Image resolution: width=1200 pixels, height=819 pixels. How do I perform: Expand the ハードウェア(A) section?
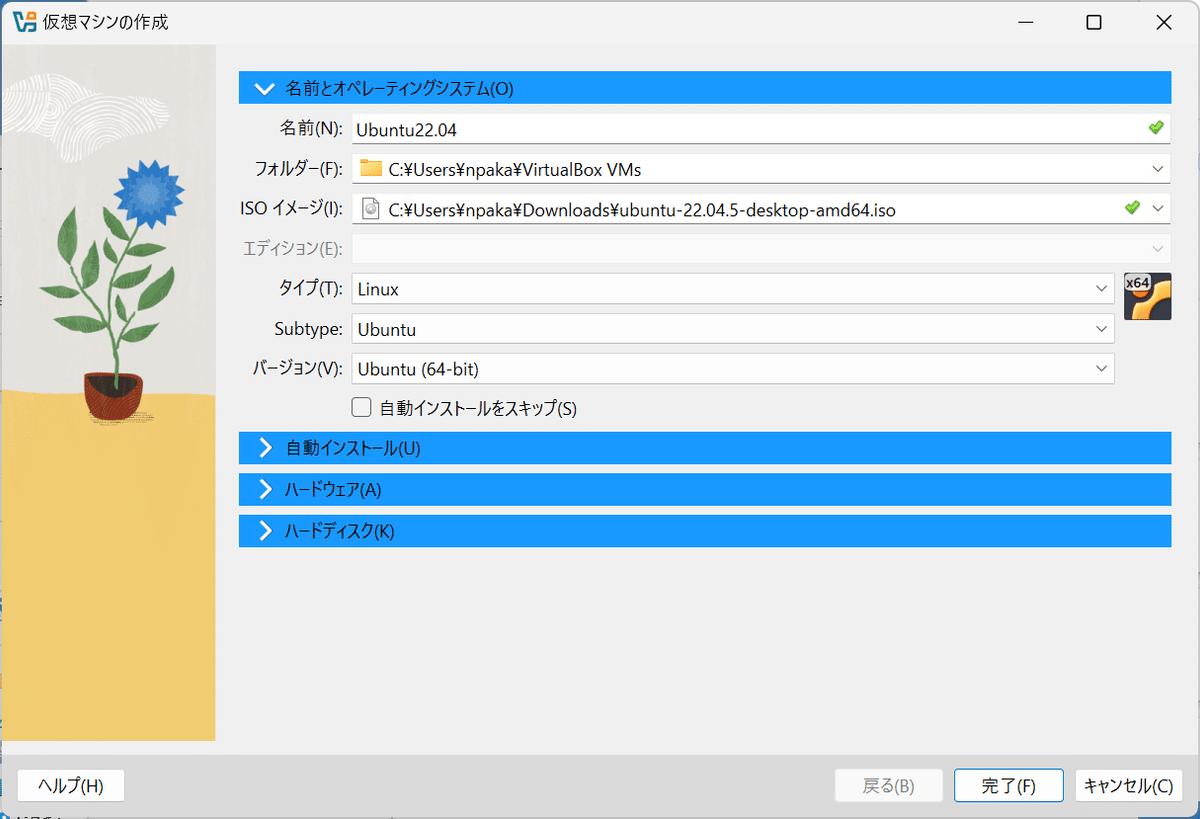click(x=700, y=489)
